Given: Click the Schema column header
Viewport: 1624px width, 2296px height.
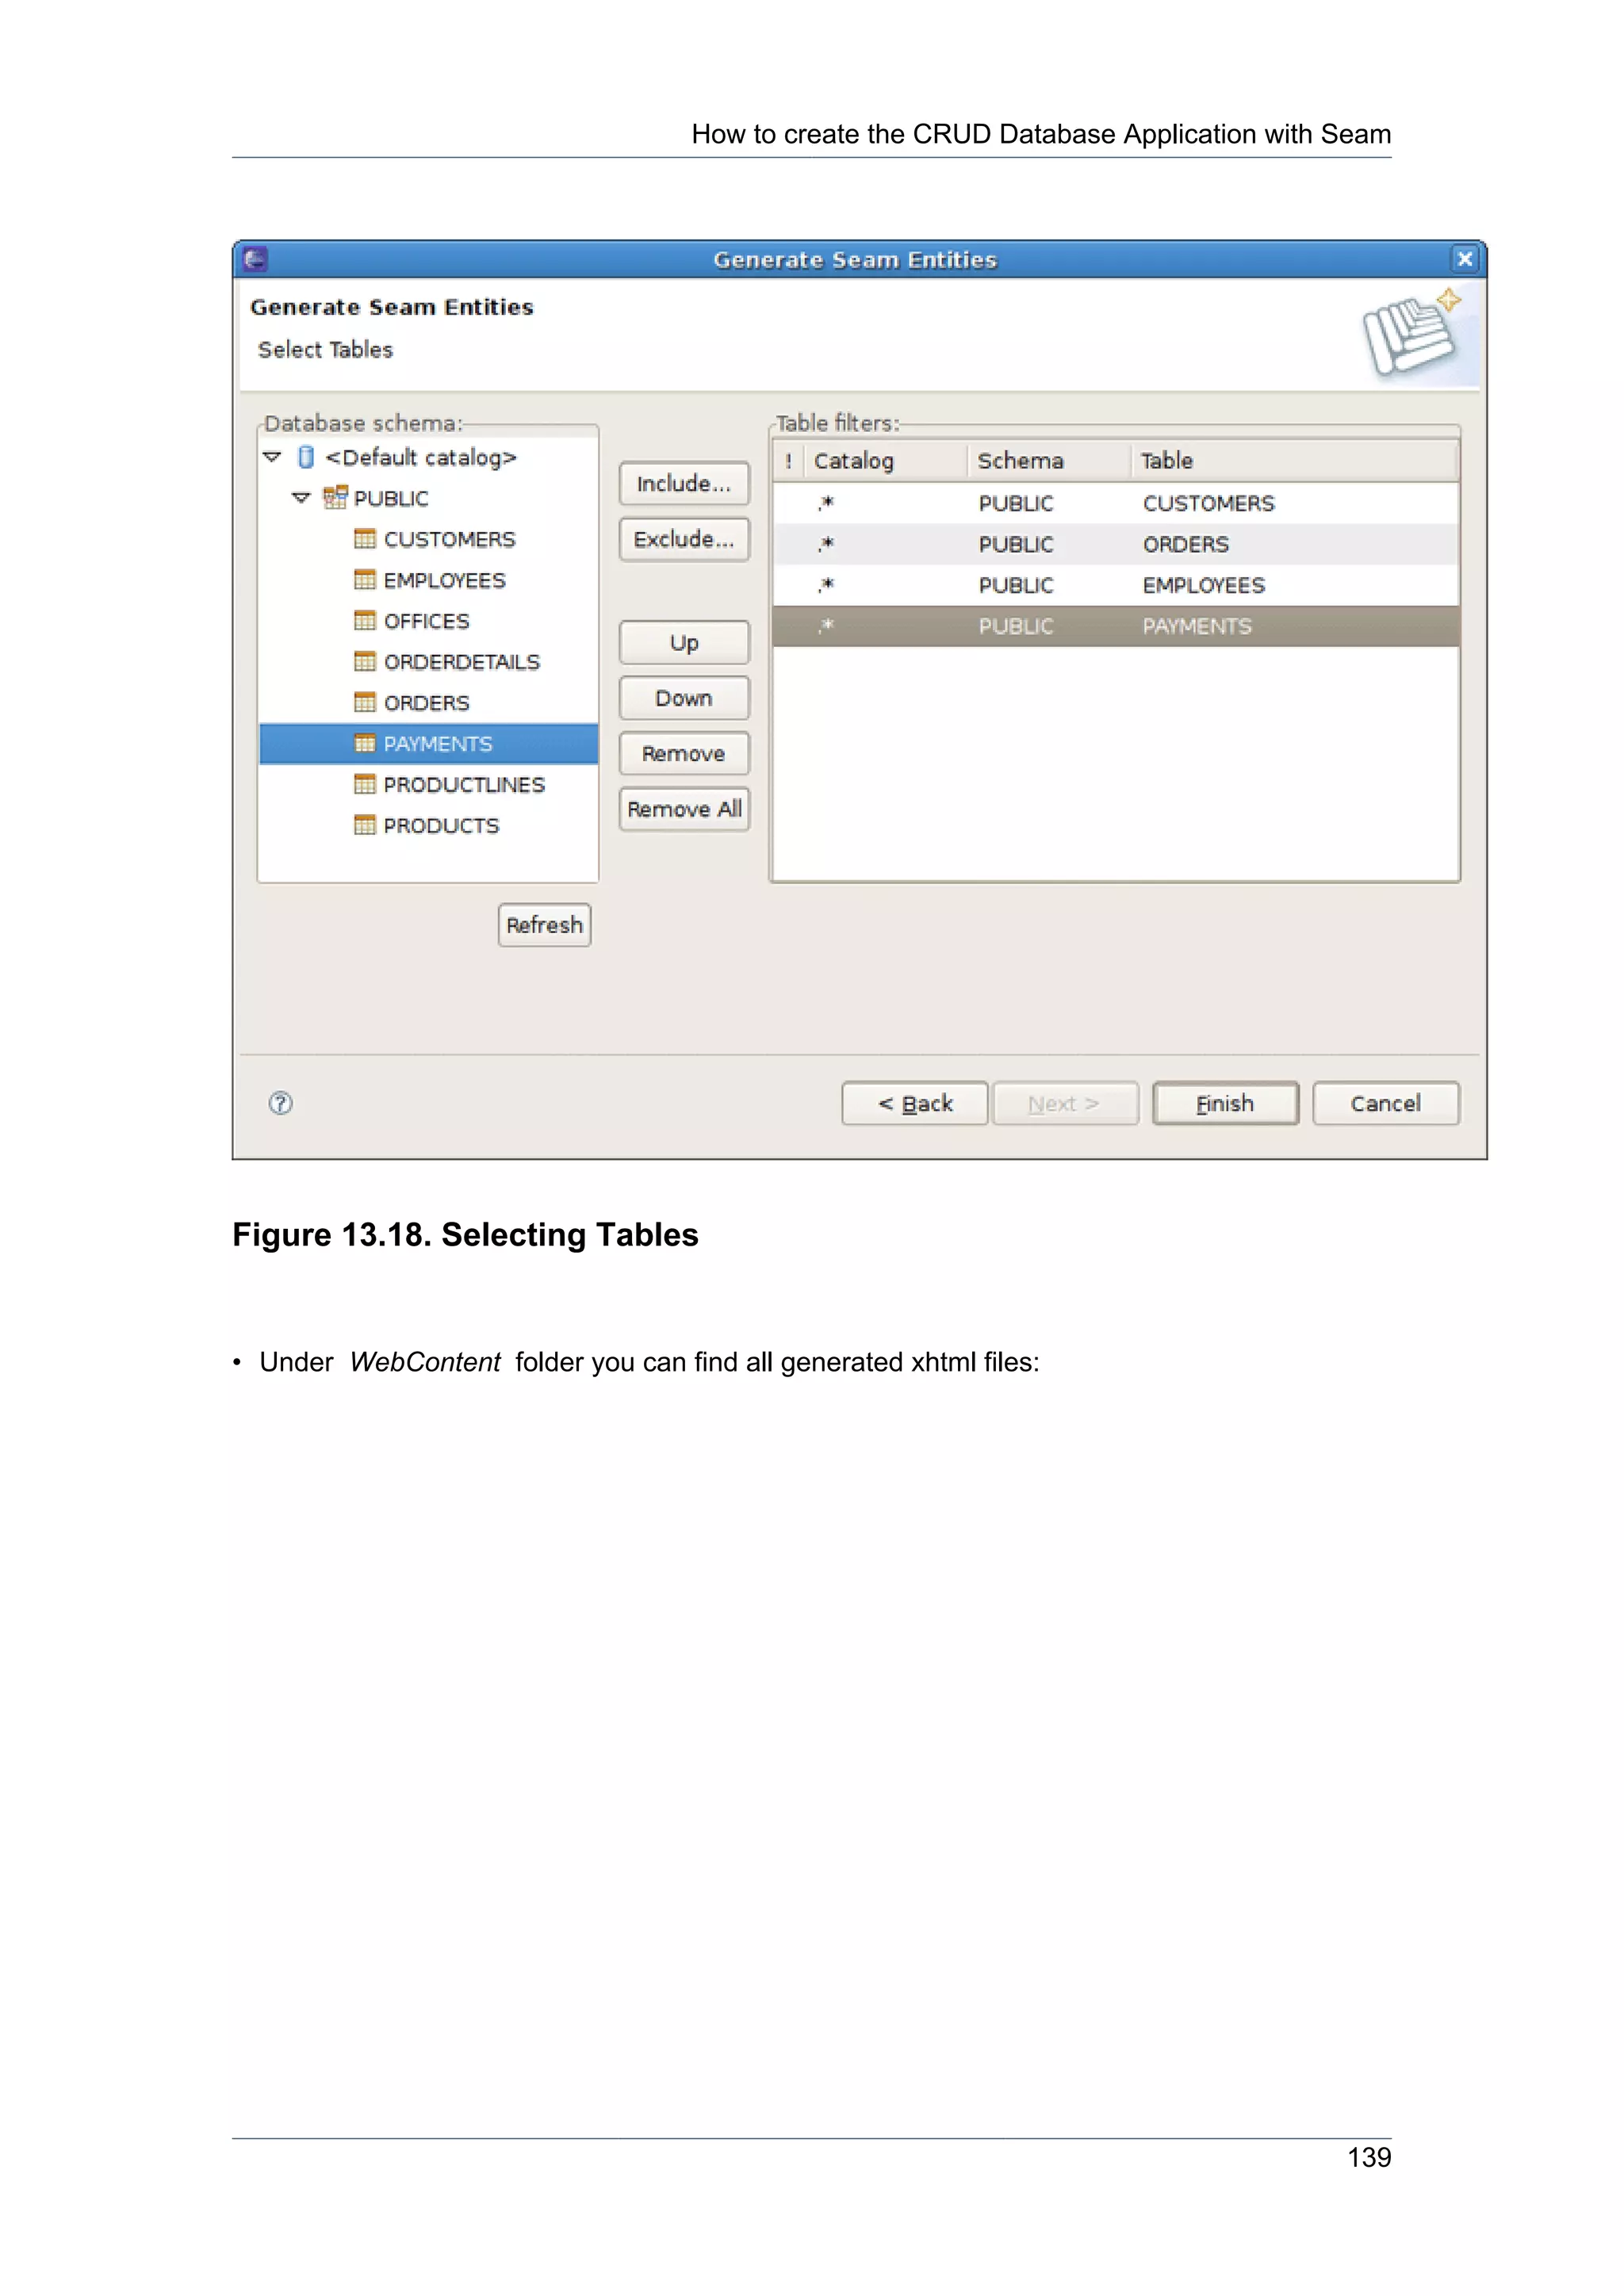Looking at the screenshot, I should click(1050, 461).
